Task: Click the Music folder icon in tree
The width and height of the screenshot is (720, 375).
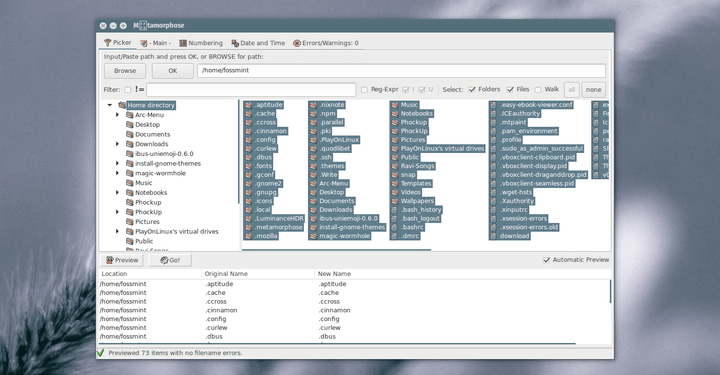Action: [x=129, y=183]
